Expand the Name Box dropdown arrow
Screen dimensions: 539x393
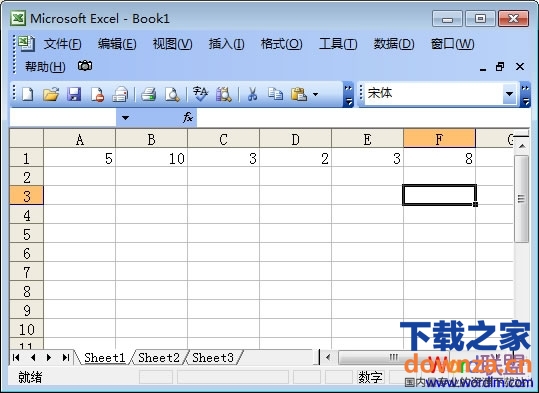(x=125, y=118)
